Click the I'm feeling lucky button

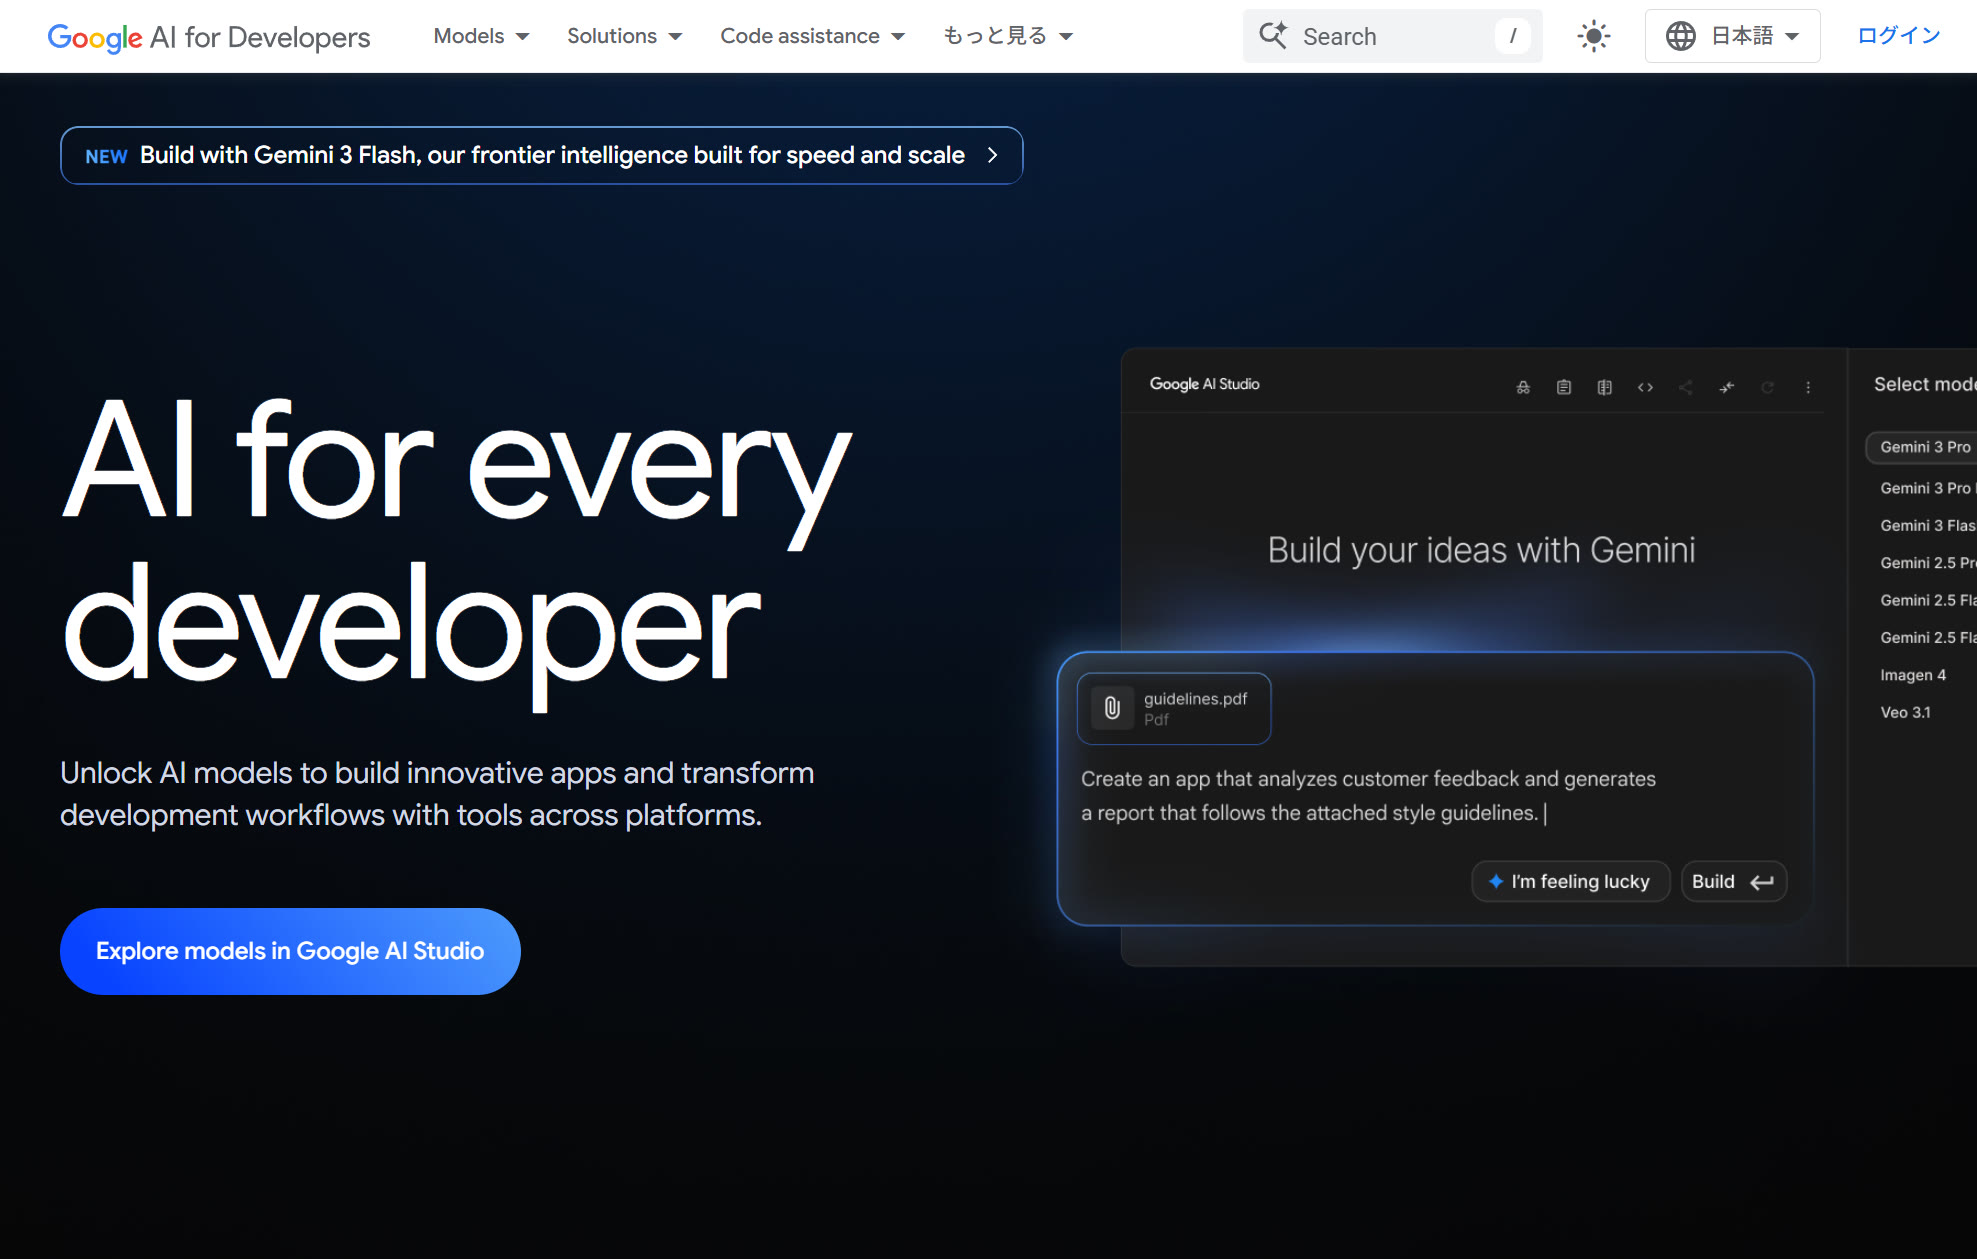(1570, 881)
